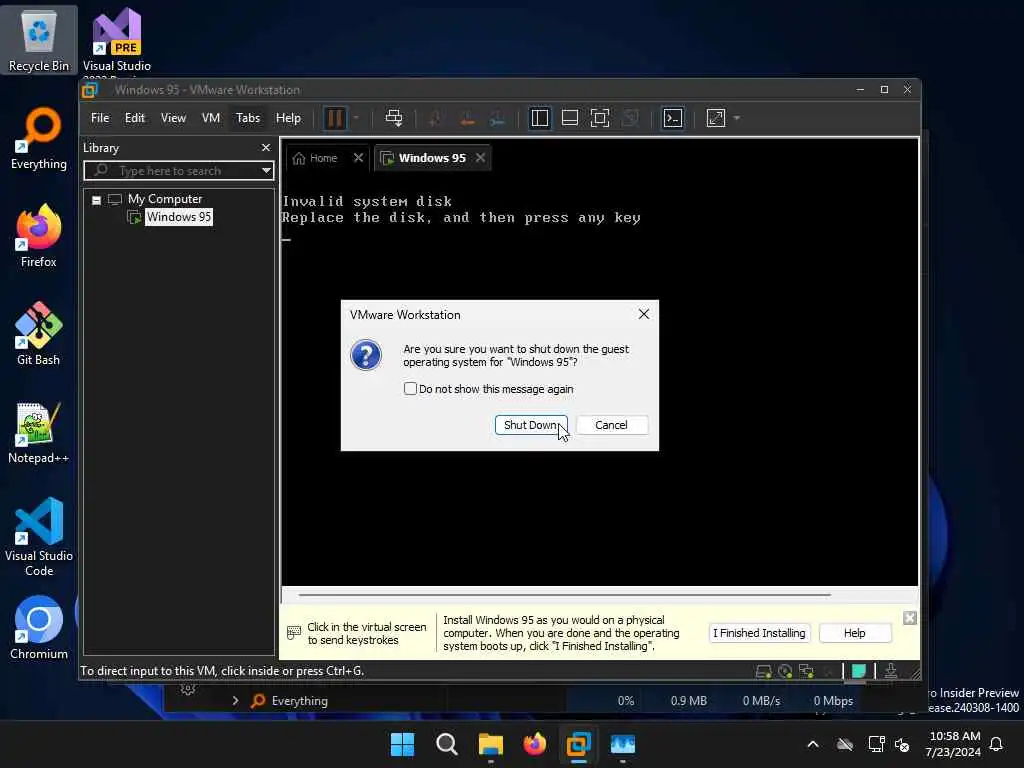Click the Help button in install bar
This screenshot has width=1024, height=768.
854,633
